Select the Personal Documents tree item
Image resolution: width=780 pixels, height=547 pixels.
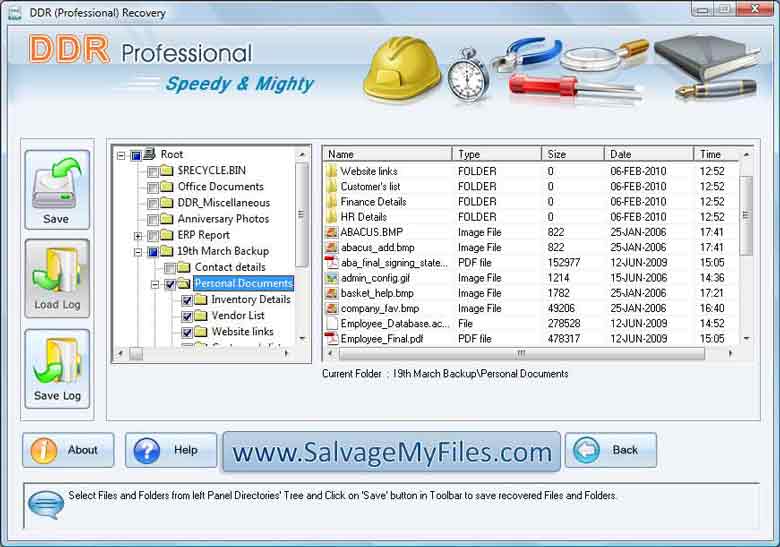(x=243, y=283)
